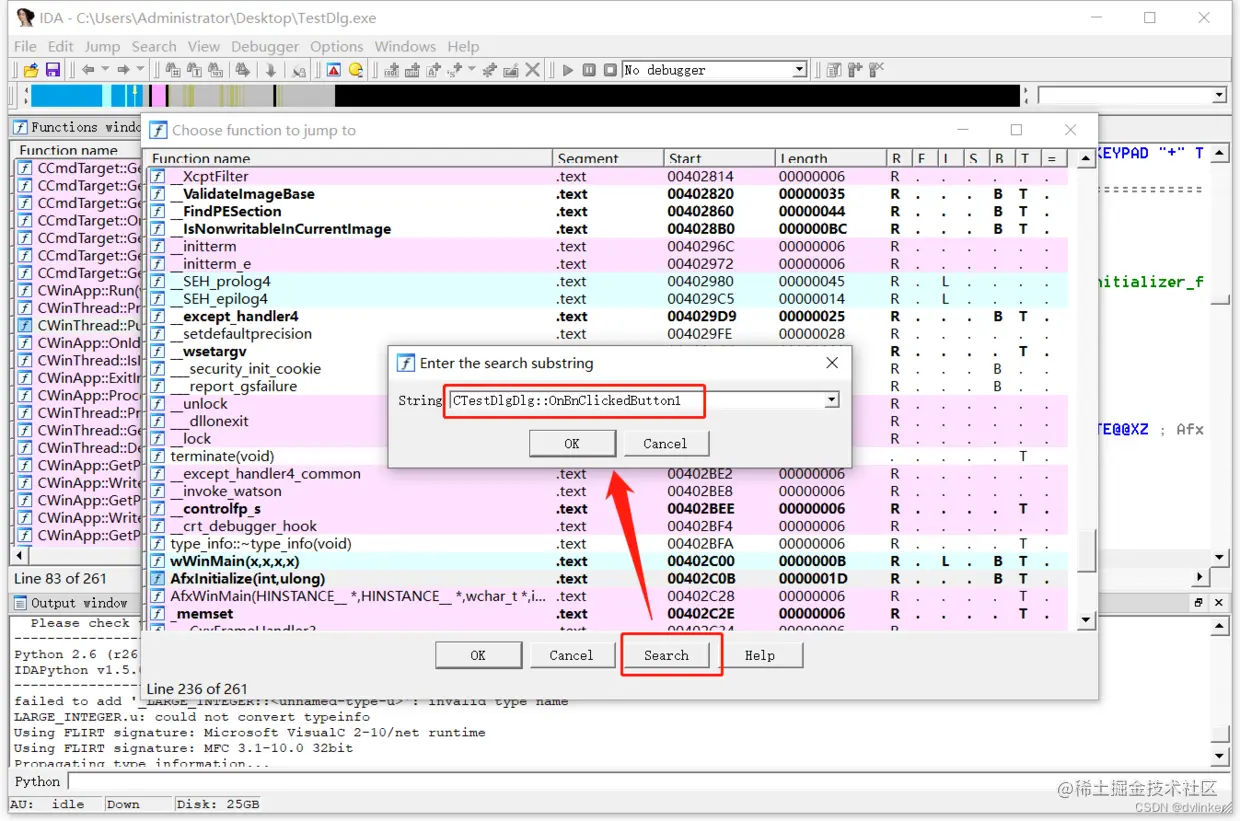Close the Output window panel with its X

1219,603
